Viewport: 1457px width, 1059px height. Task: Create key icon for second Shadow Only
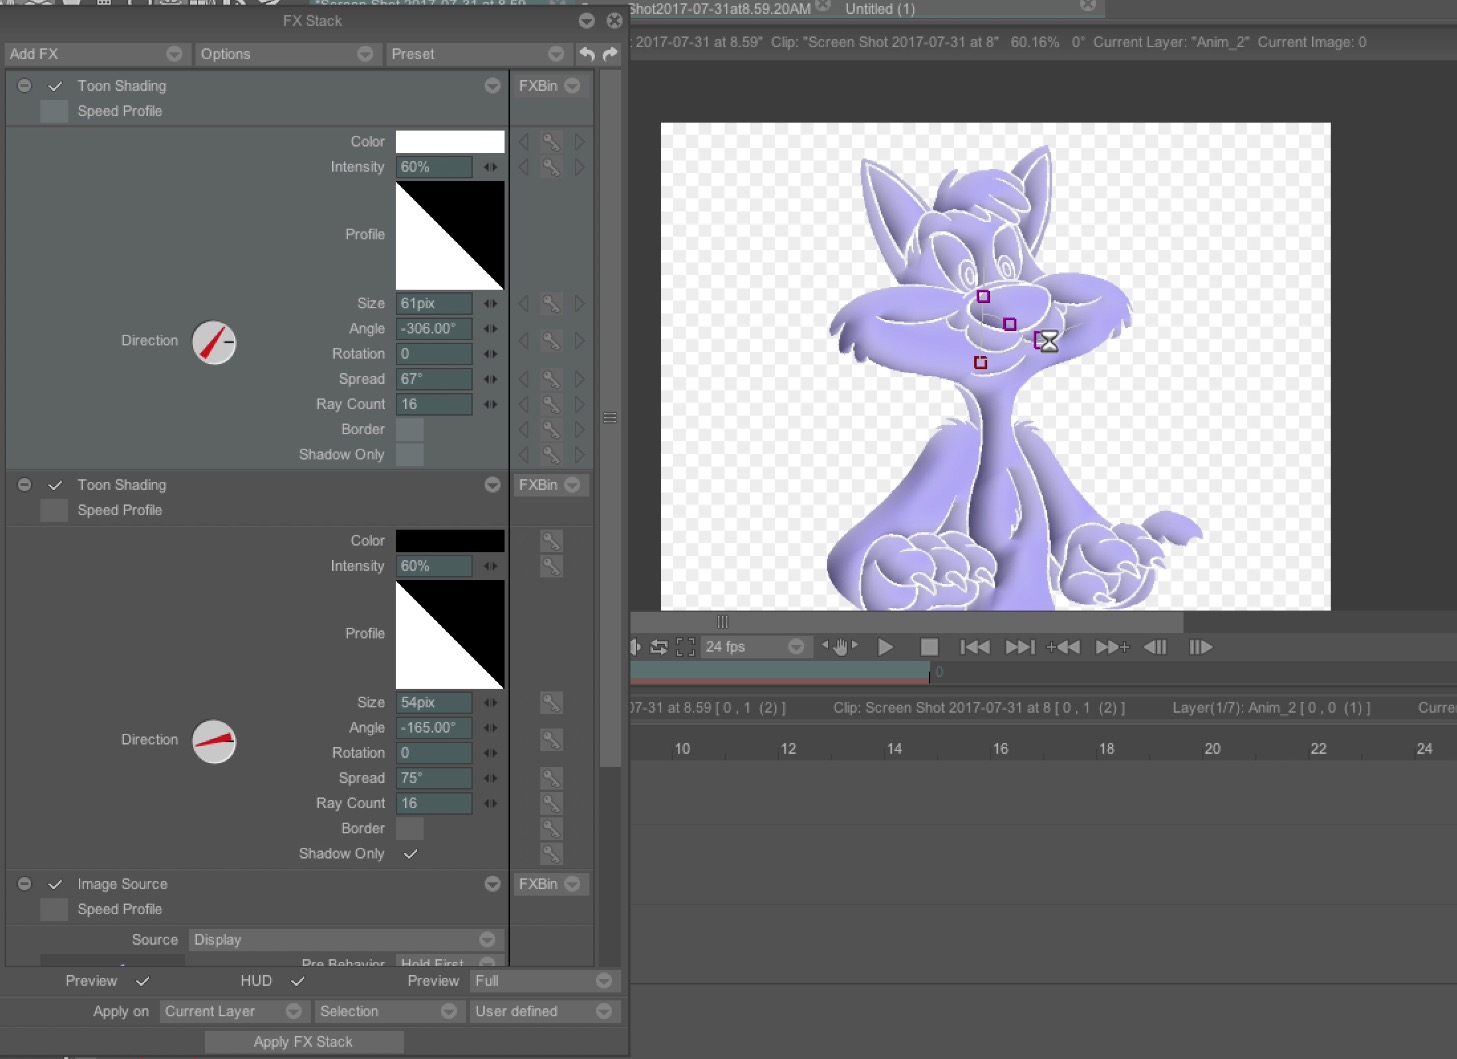click(x=551, y=854)
